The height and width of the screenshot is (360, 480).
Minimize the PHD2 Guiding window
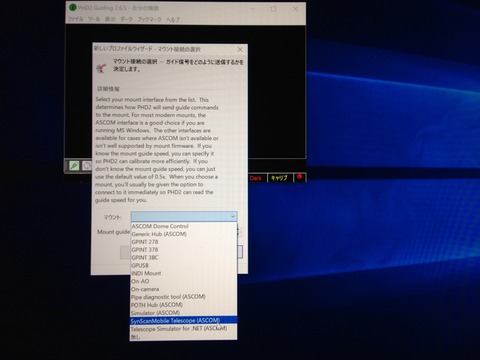(x=252, y=9)
